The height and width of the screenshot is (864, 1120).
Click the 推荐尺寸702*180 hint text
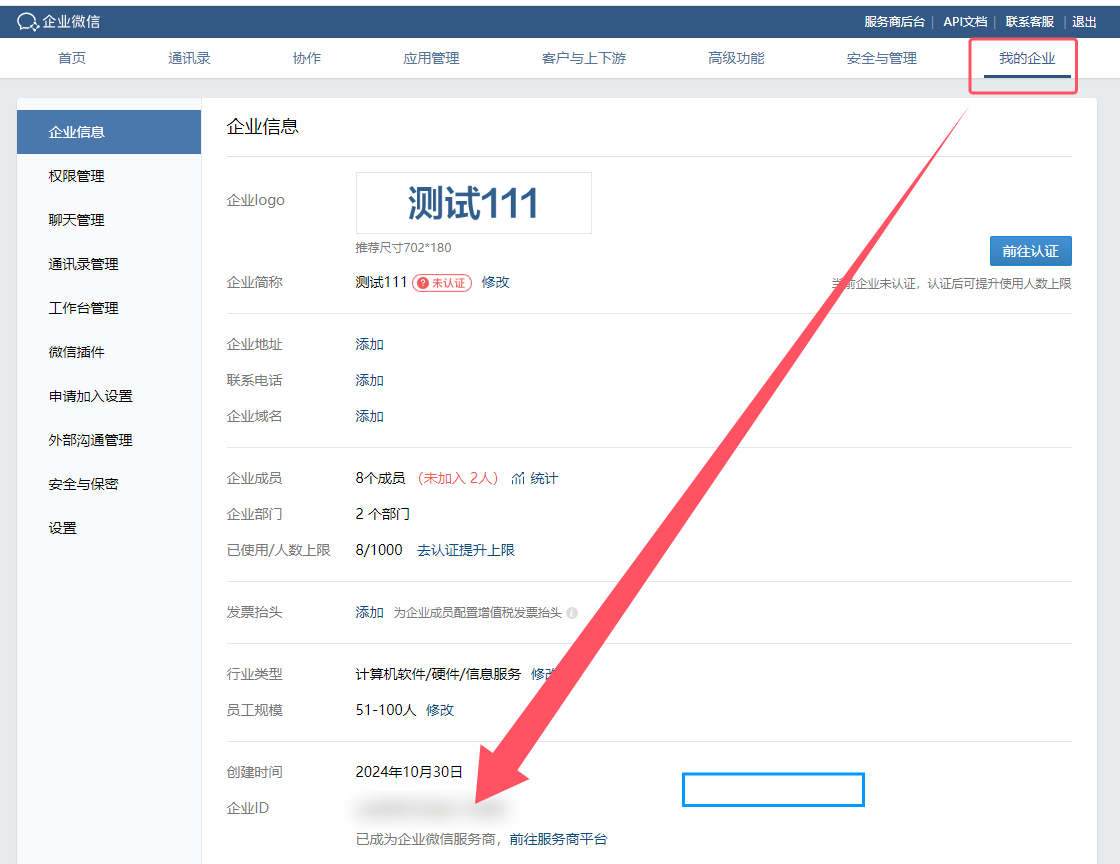coord(404,248)
